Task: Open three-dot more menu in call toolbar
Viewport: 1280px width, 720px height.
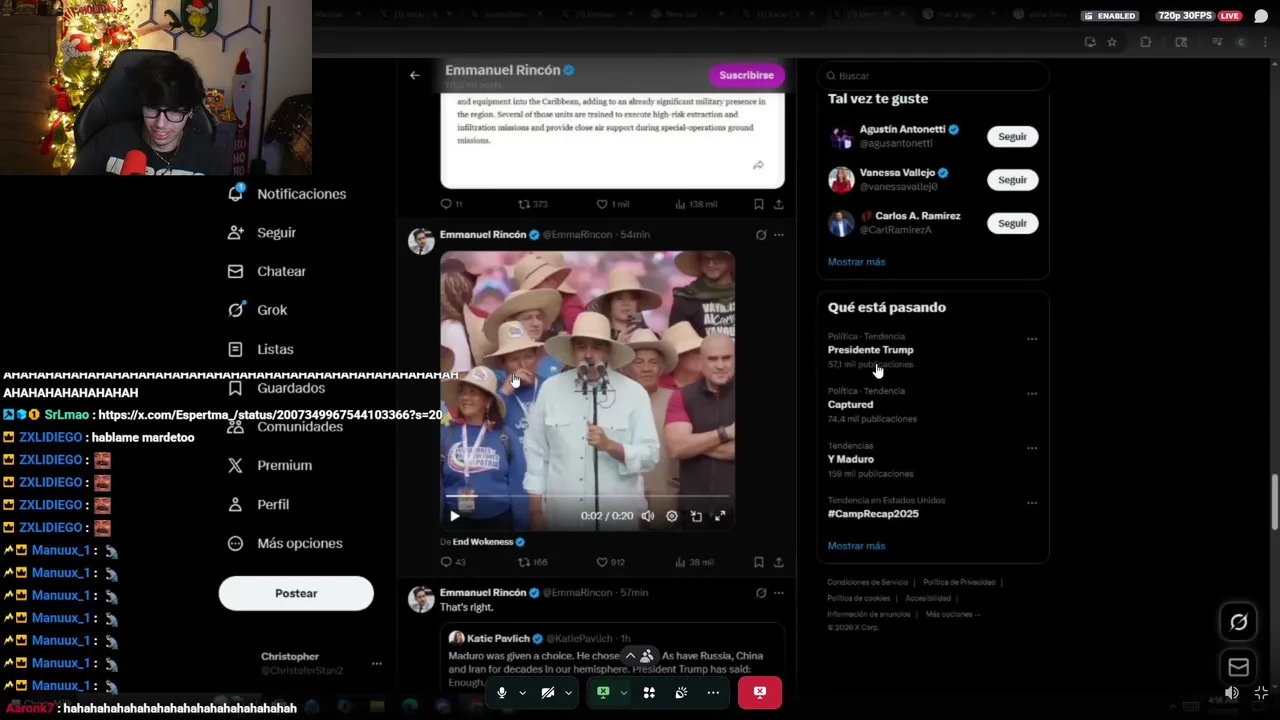Action: (713, 692)
